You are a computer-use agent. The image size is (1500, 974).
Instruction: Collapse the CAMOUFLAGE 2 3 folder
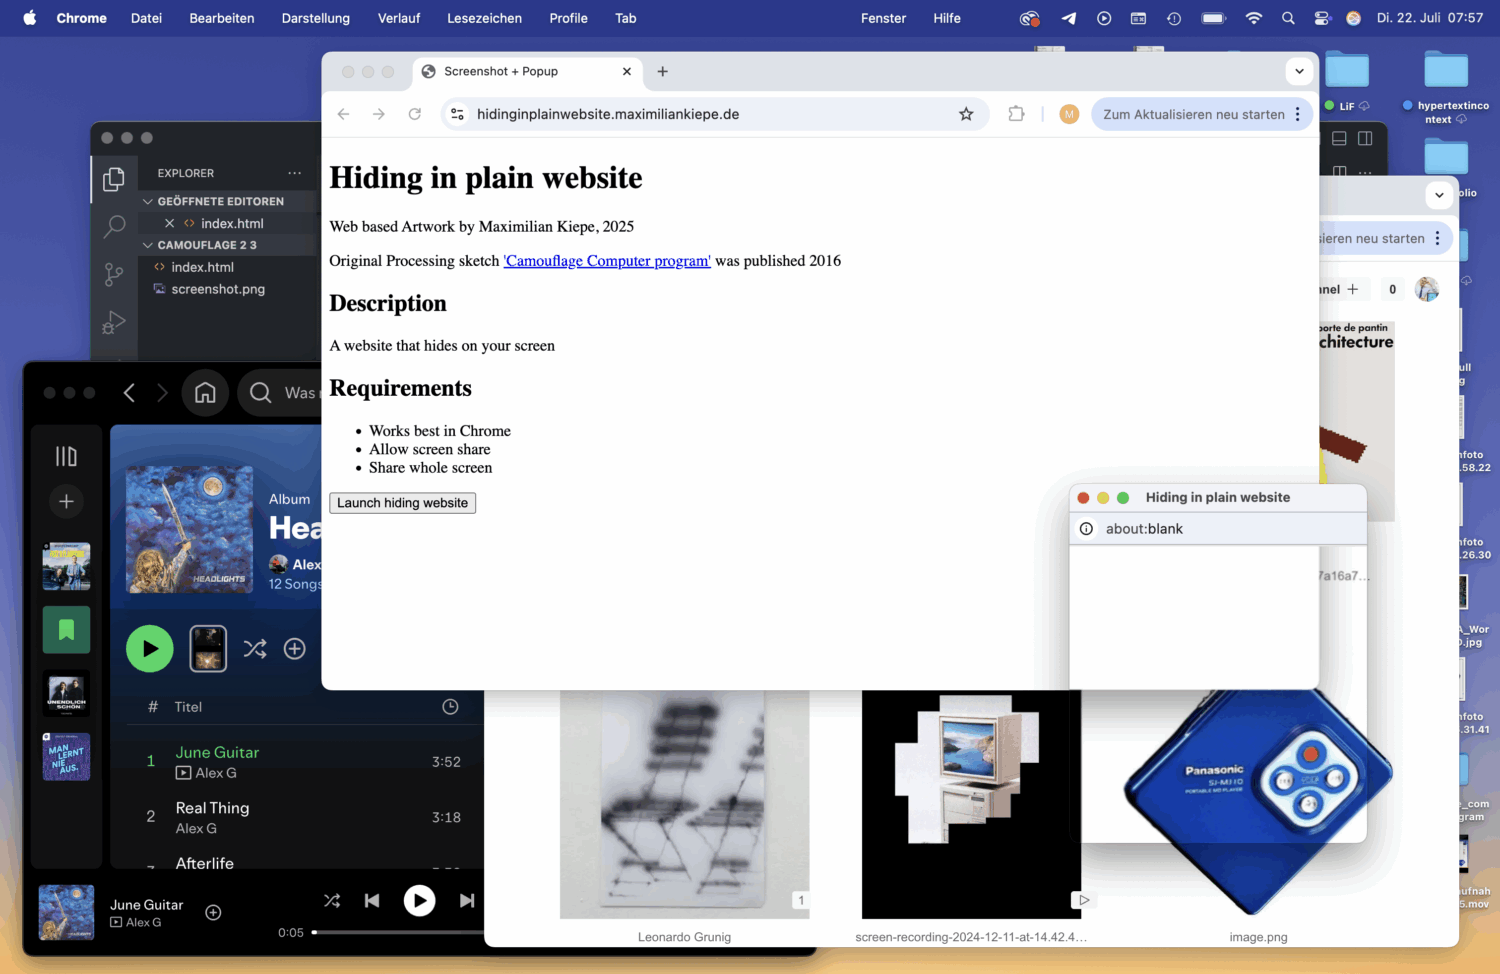click(x=149, y=245)
